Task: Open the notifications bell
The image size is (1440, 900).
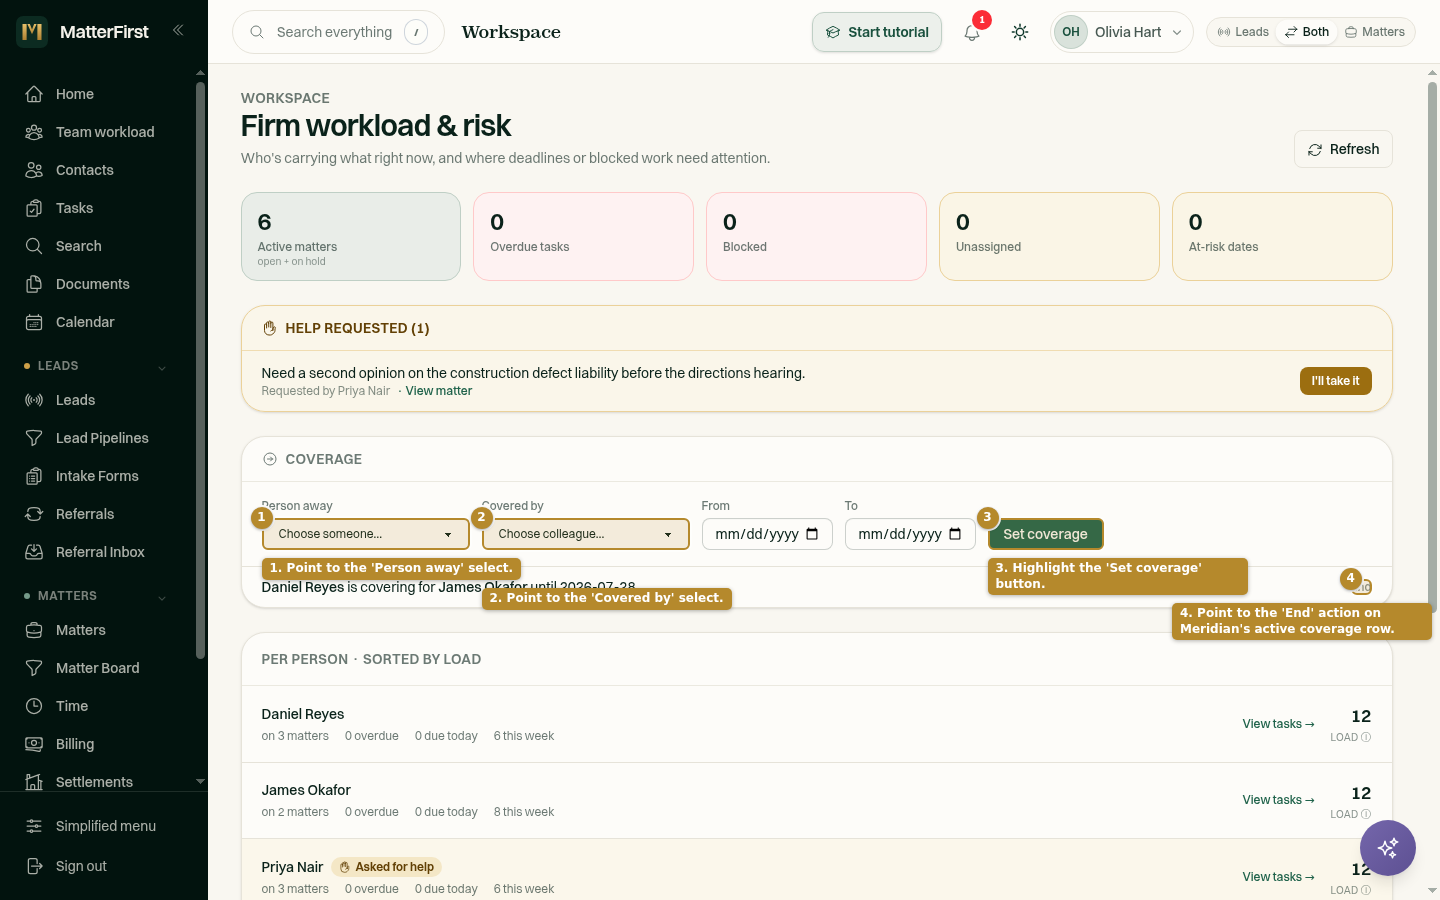Action: tap(972, 32)
